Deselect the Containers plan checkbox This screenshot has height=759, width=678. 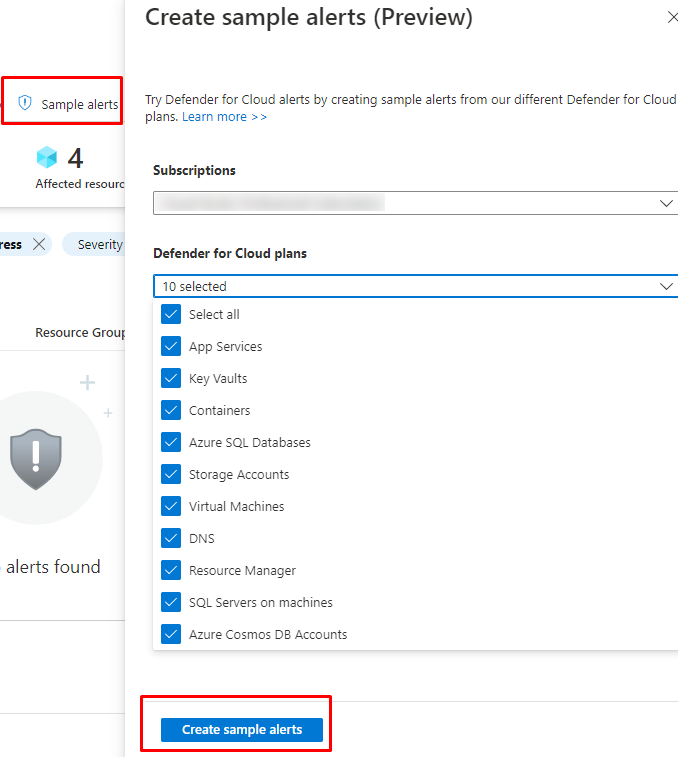(x=171, y=410)
